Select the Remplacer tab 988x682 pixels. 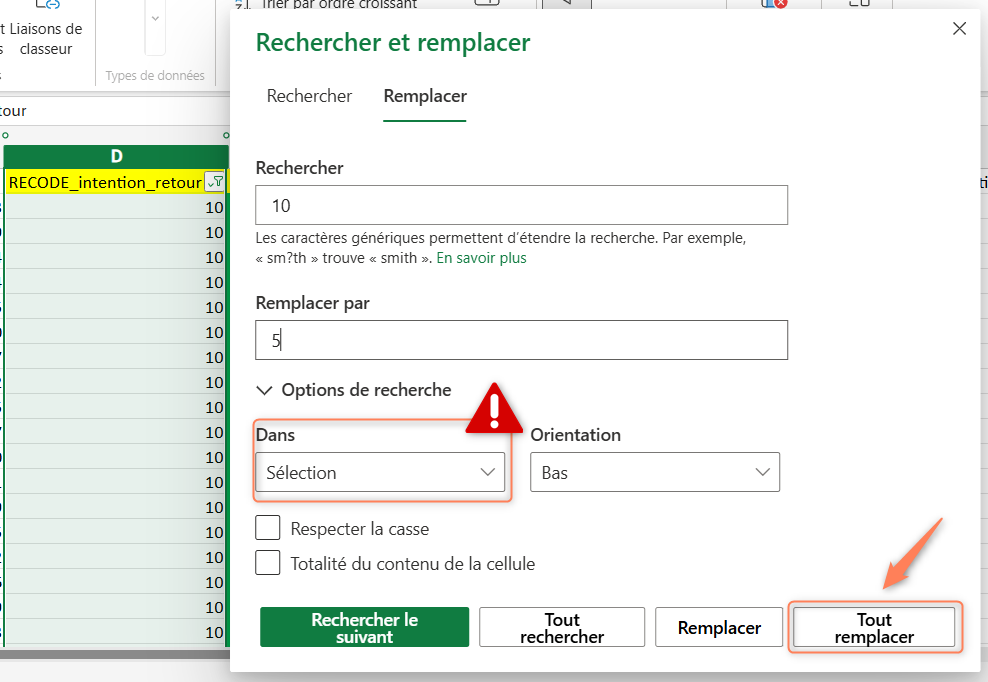(x=425, y=96)
